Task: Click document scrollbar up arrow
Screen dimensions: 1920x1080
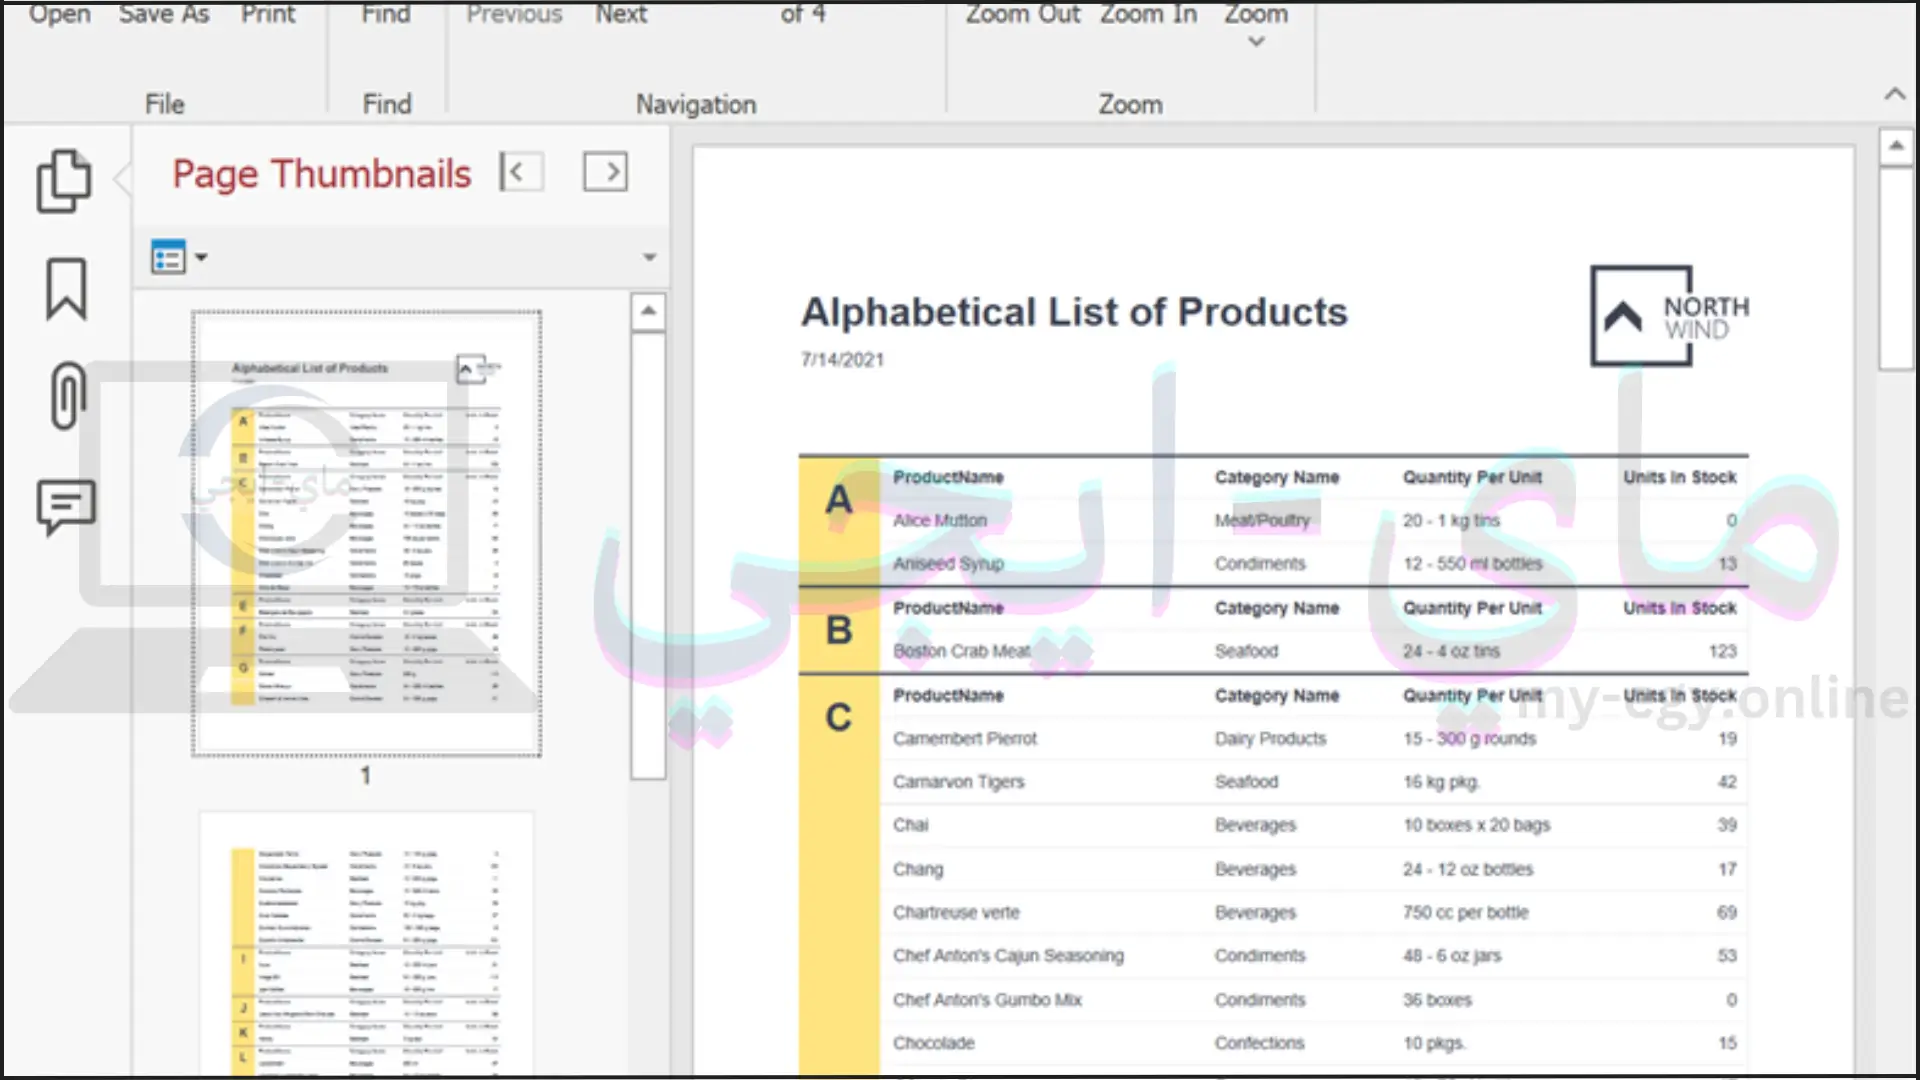Action: [1895, 146]
